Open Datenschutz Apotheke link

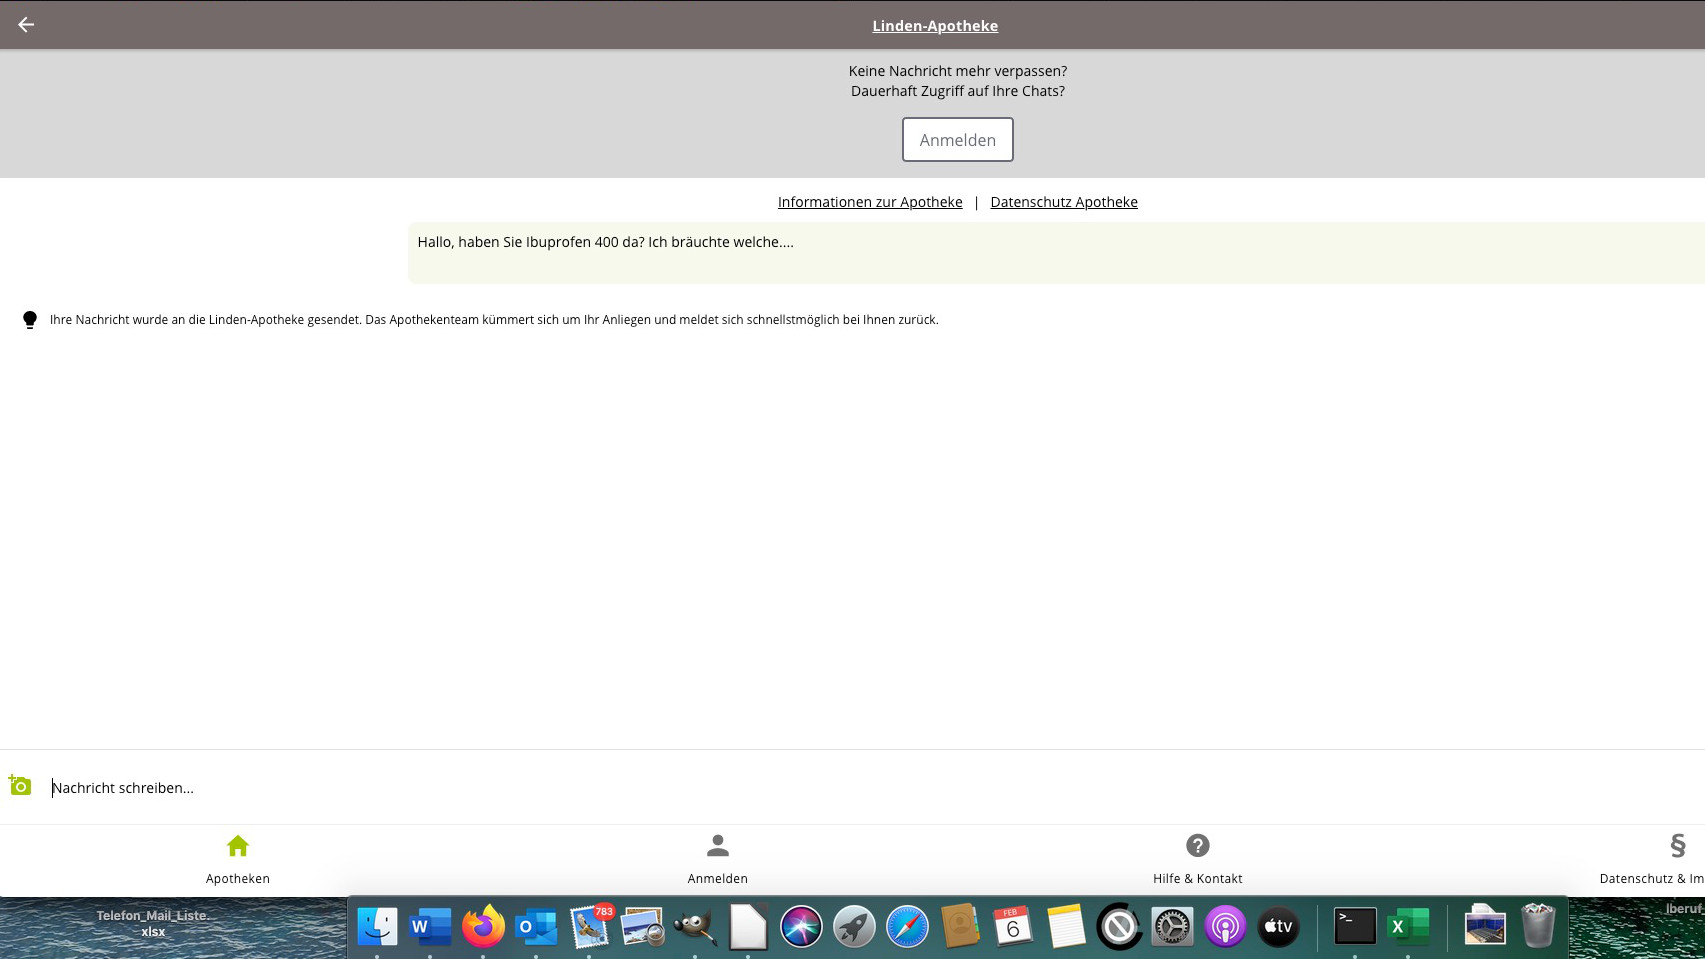tap(1063, 202)
